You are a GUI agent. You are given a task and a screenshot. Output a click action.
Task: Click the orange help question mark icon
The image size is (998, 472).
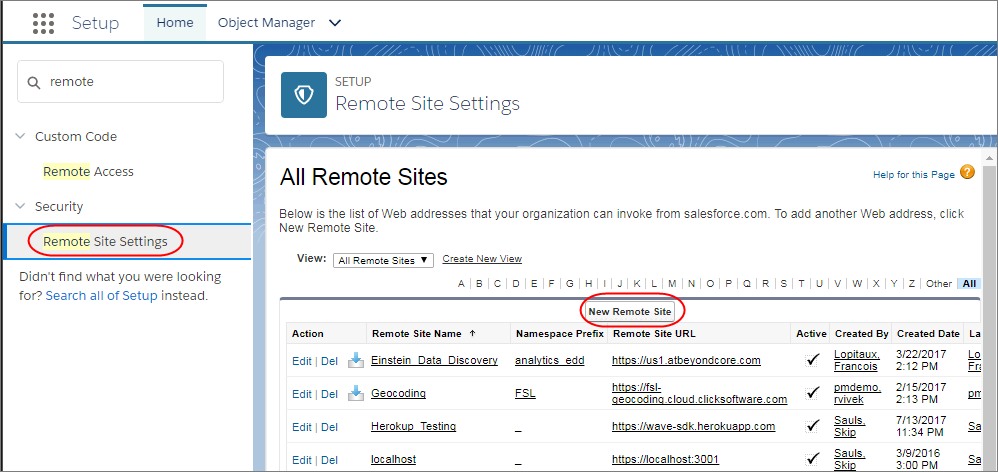coord(967,172)
